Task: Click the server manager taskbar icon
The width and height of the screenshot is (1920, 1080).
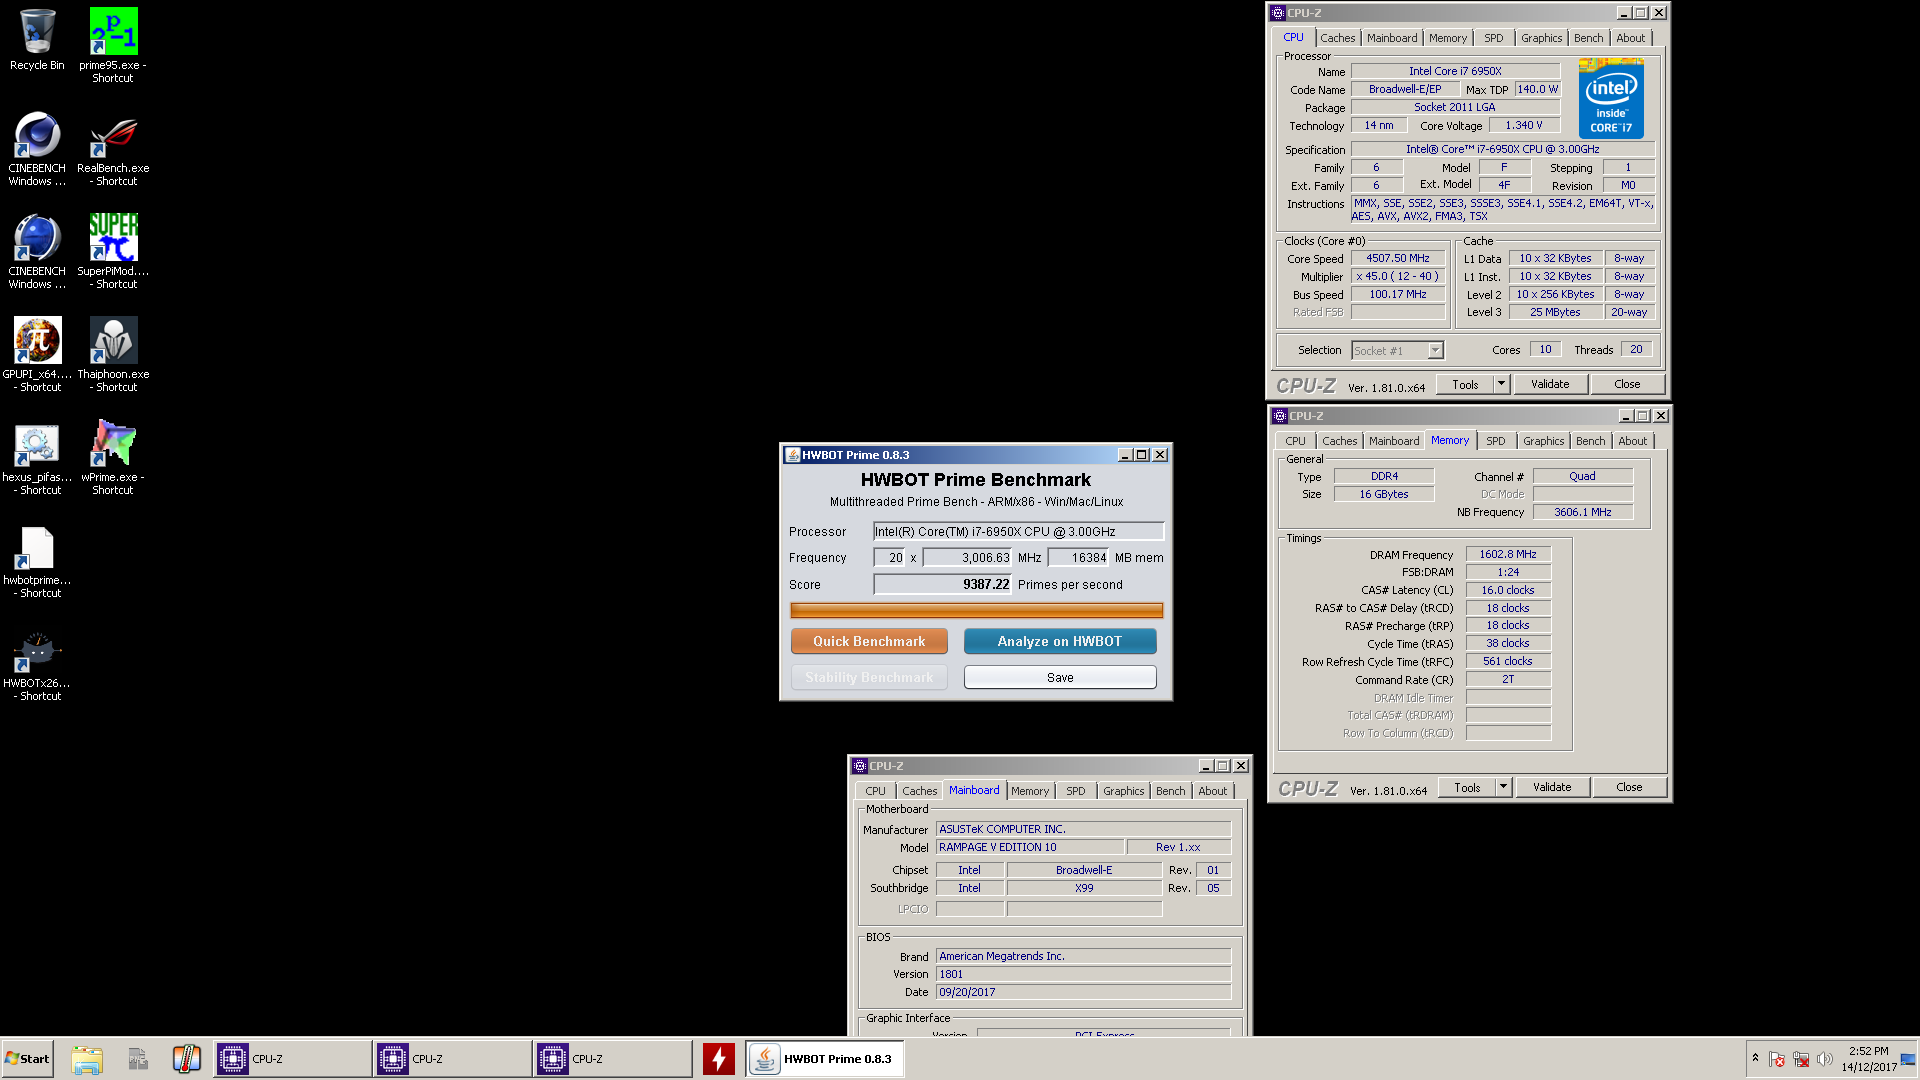Action: (137, 1059)
